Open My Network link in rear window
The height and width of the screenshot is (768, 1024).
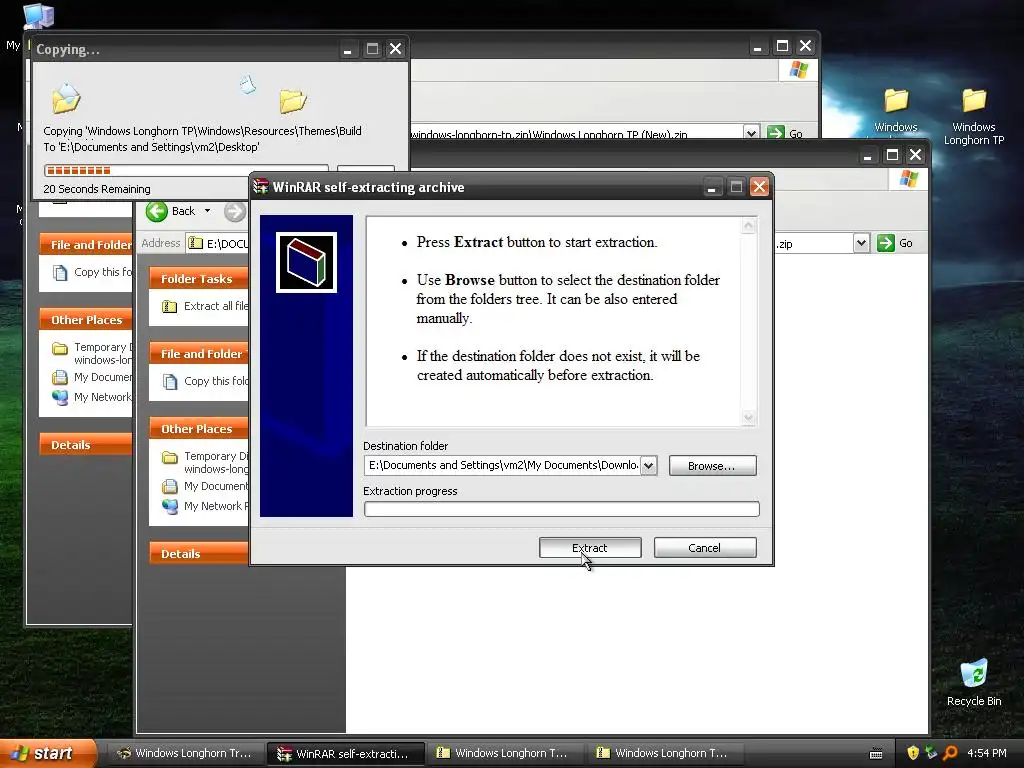pyautogui.click(x=103, y=396)
